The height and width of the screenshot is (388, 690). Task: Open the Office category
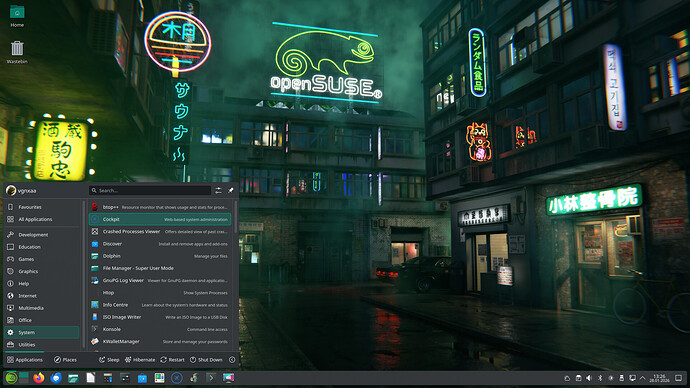click(42, 320)
